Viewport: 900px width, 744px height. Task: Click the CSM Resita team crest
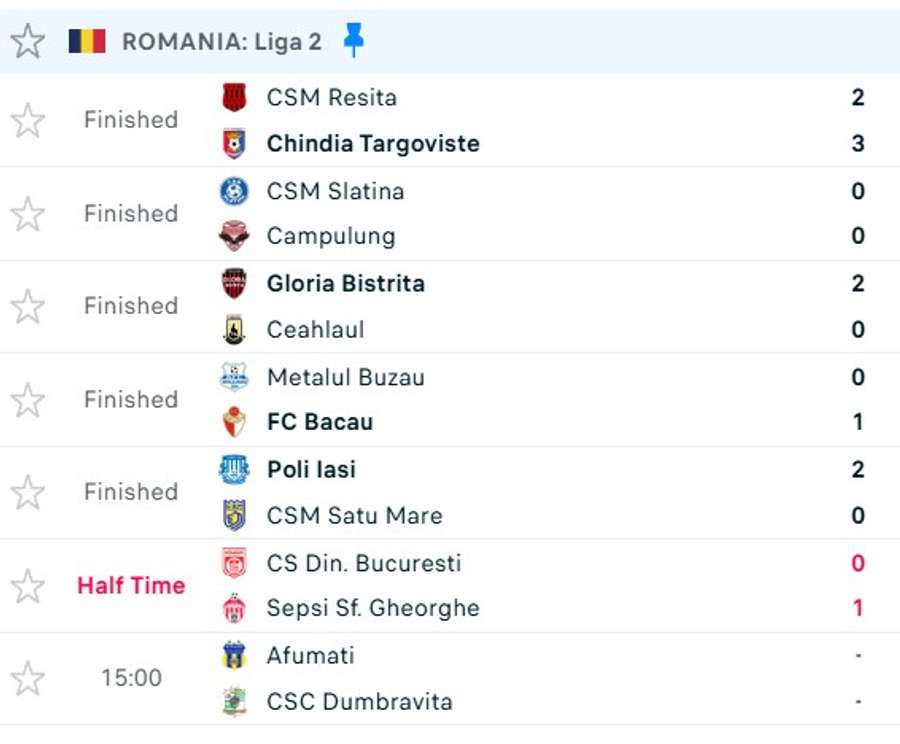click(x=234, y=98)
